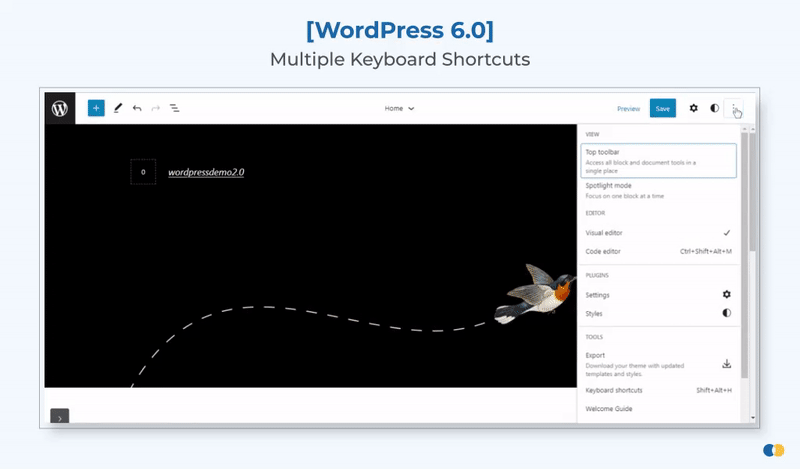Open the WordPress logo dashboard menu
The width and height of the screenshot is (800, 469).
pos(60,108)
